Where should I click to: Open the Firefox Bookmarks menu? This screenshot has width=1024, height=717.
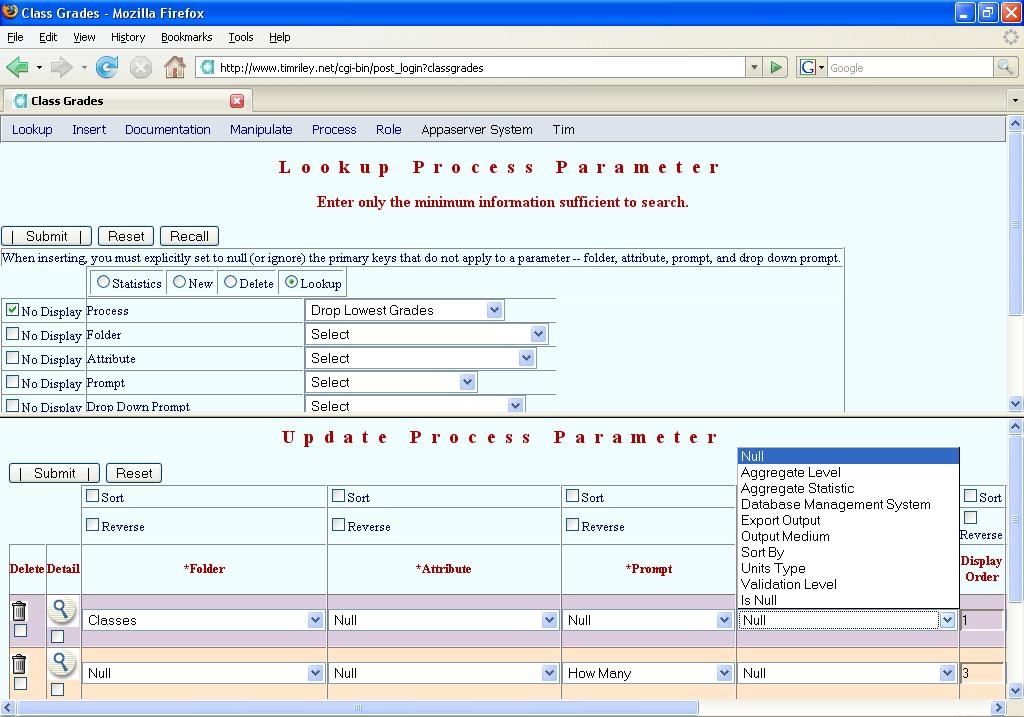click(x=187, y=37)
